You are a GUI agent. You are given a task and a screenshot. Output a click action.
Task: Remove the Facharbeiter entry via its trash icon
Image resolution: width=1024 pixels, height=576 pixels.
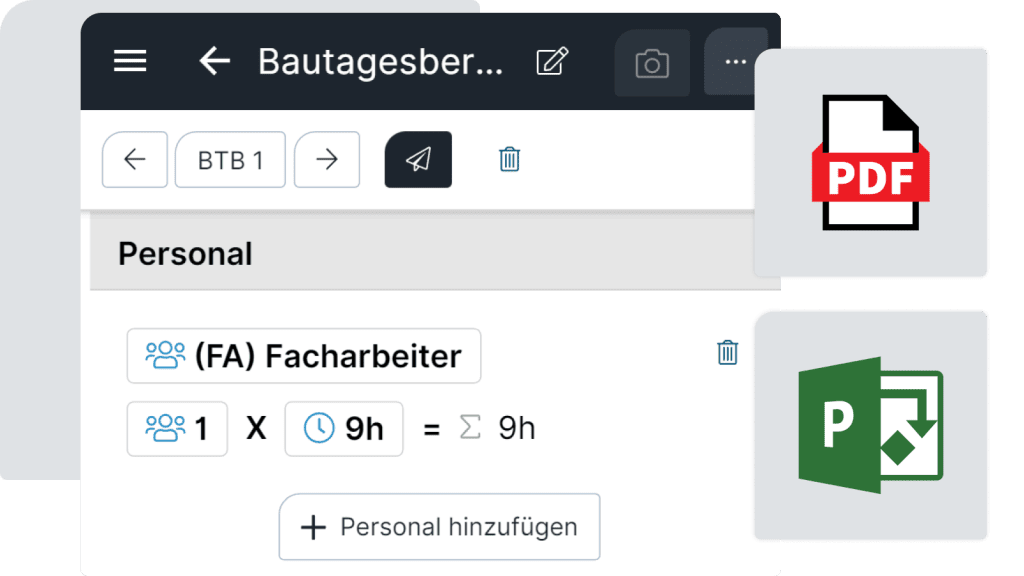coord(727,352)
